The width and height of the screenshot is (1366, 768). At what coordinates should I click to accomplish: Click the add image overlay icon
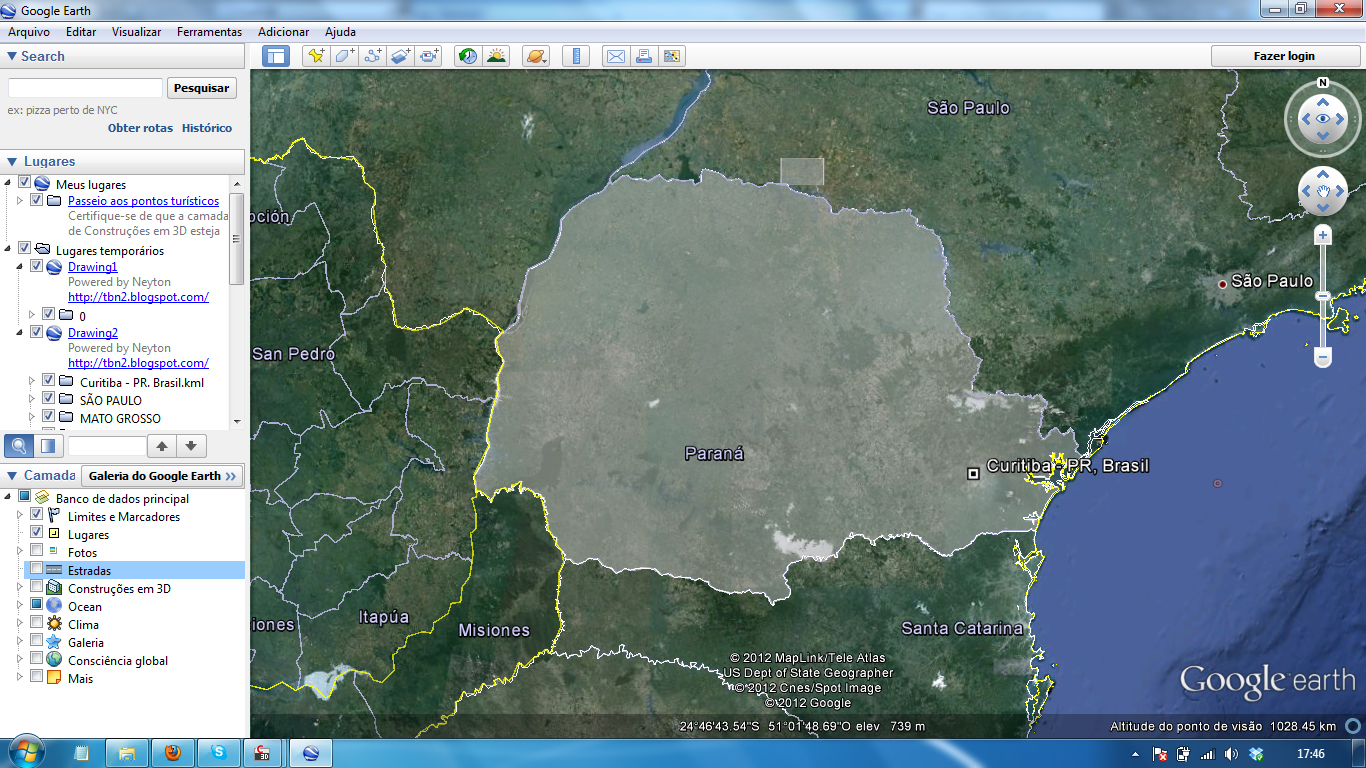click(x=401, y=56)
